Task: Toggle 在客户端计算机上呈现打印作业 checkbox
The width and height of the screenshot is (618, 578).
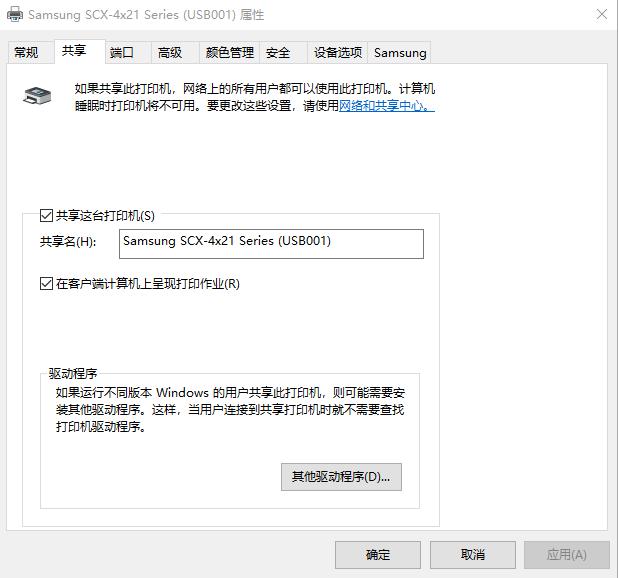Action: [47, 283]
